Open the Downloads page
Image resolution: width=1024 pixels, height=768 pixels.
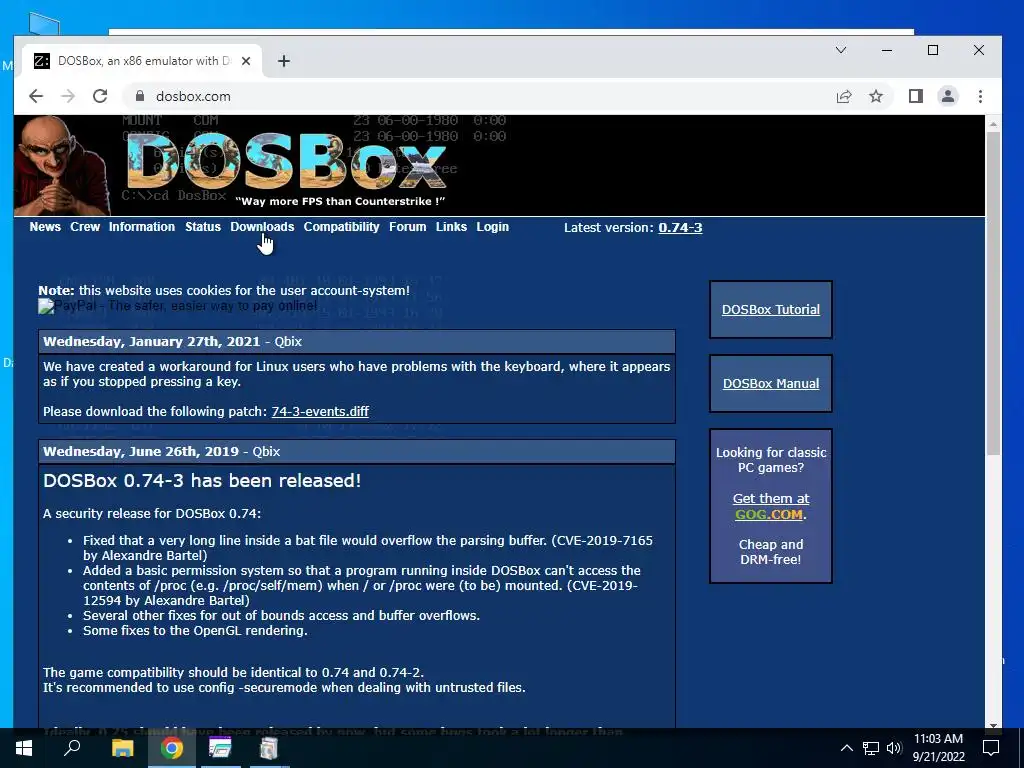[262, 227]
